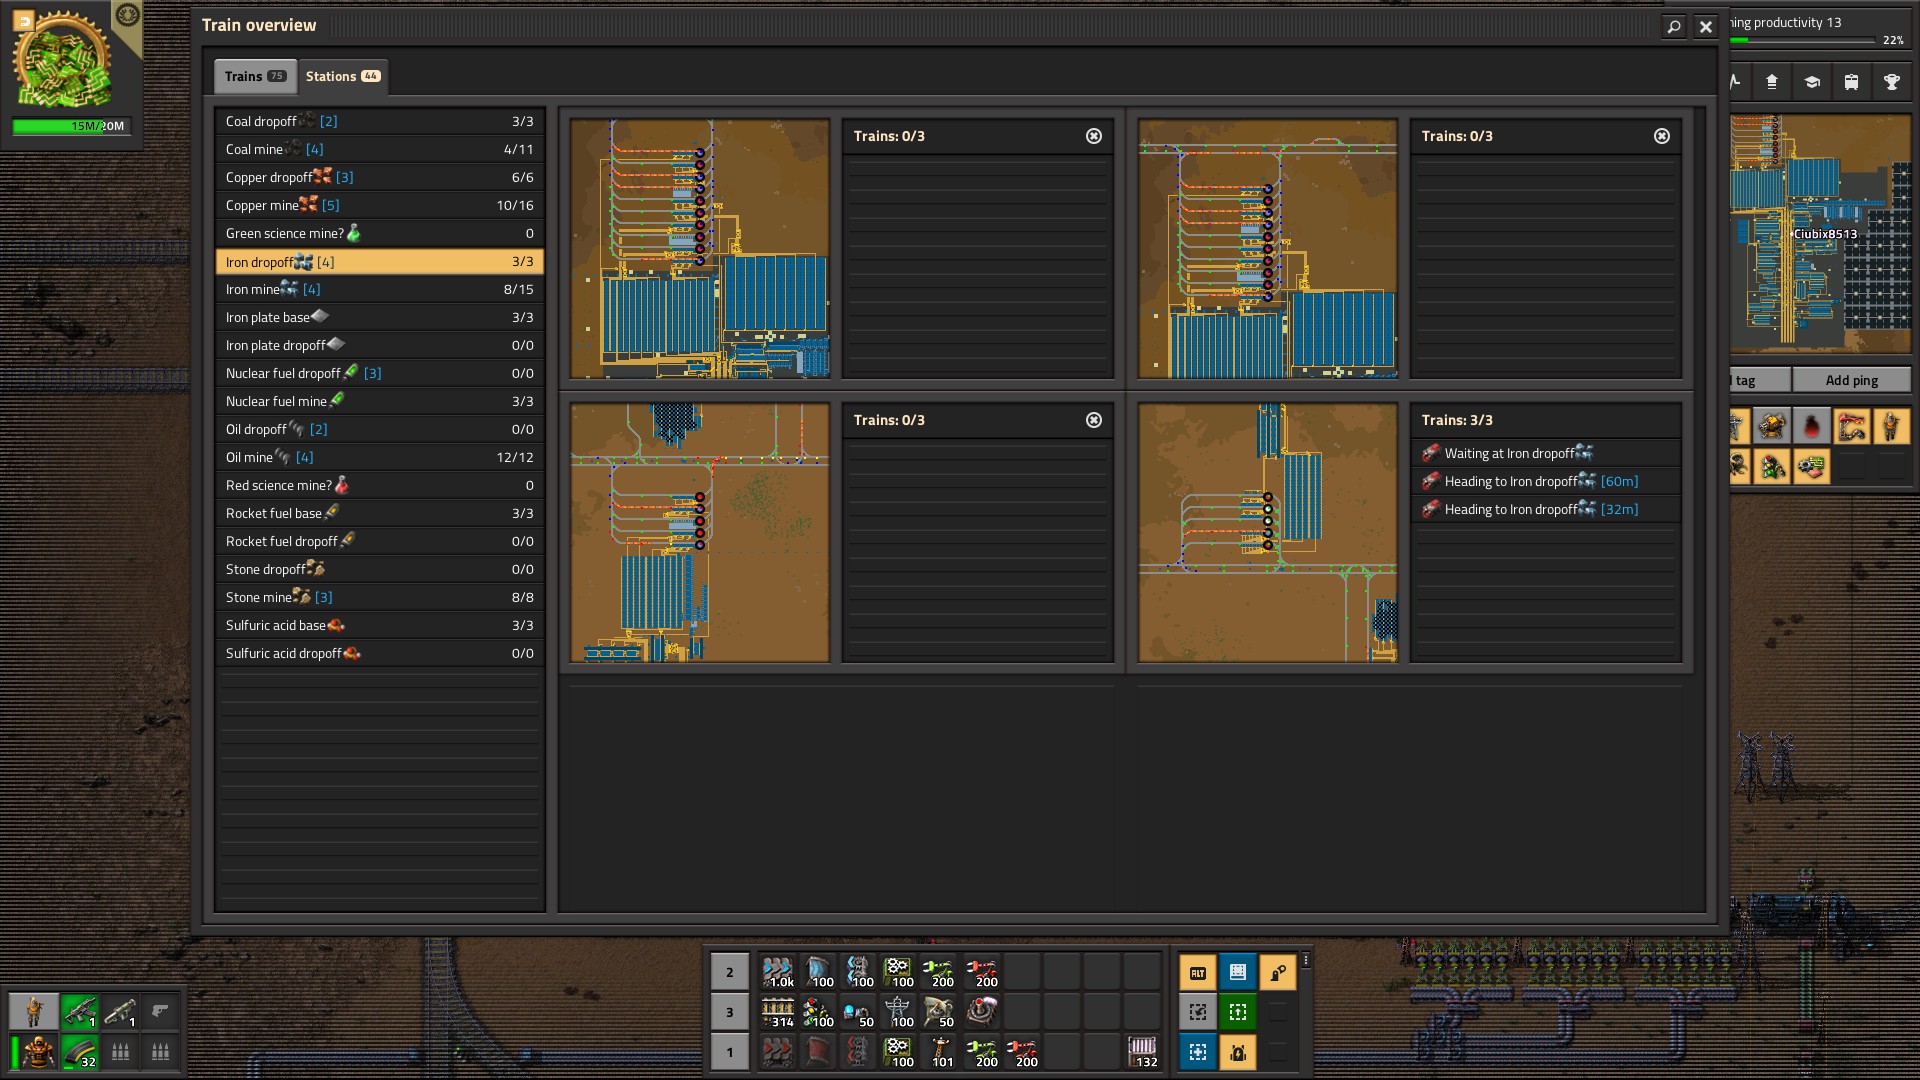Open the Achievements trophy icon
Viewport: 1920px width, 1080px height.
pos(1891,82)
